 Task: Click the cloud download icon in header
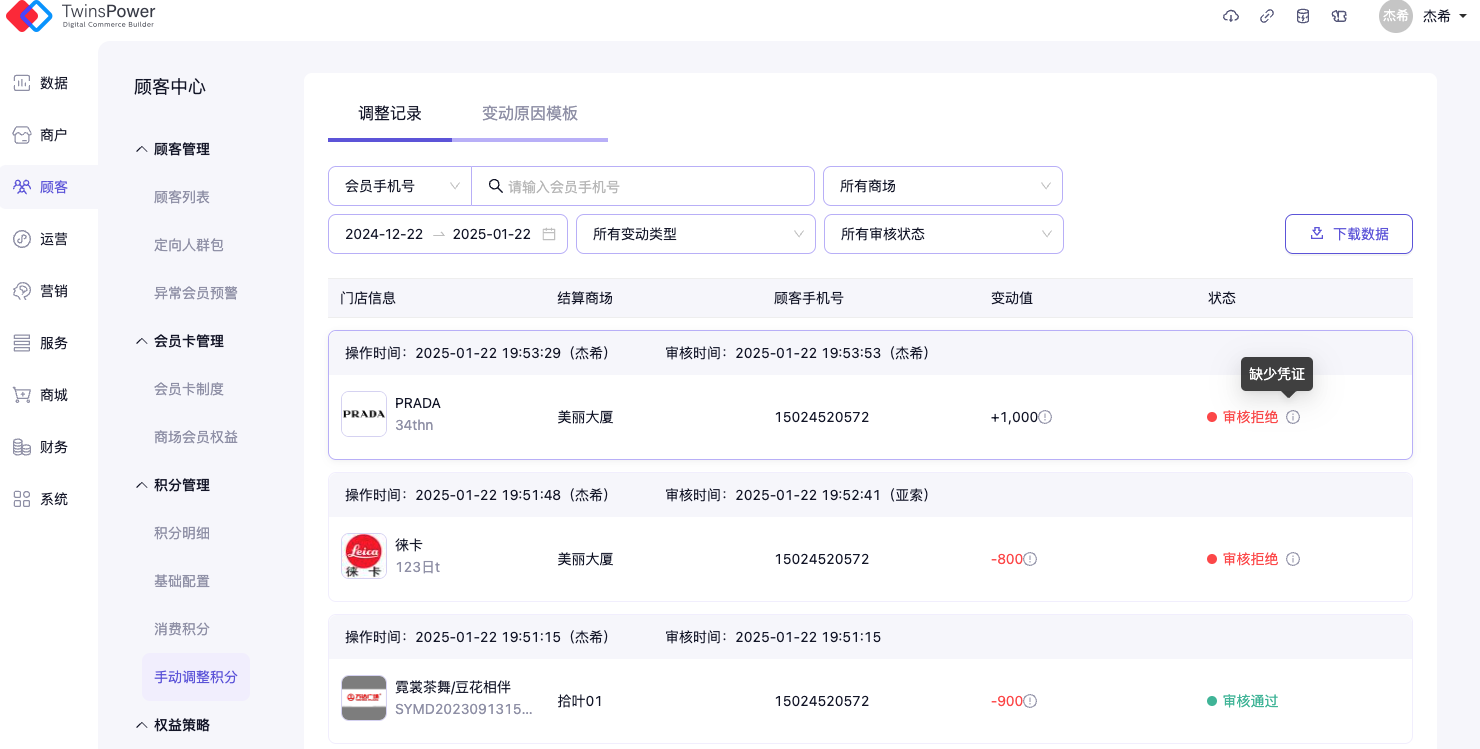click(1231, 16)
